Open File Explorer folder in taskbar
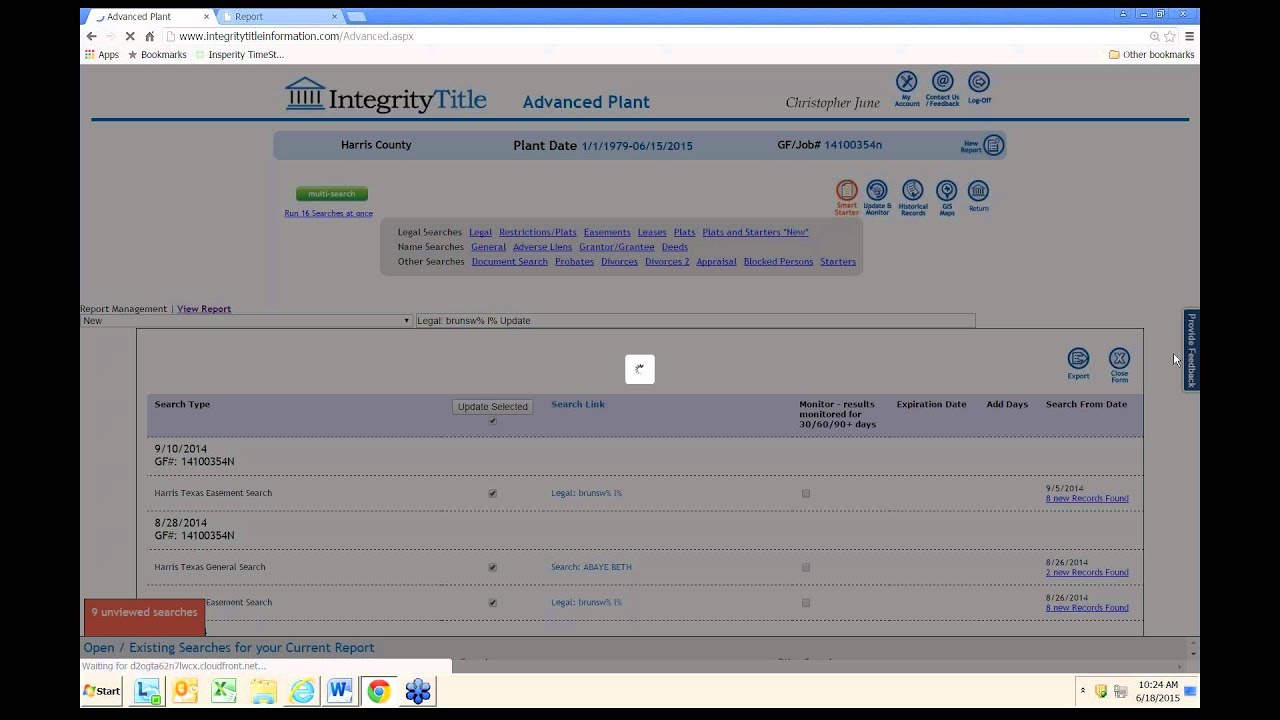Image resolution: width=1280 pixels, height=720 pixels. point(263,691)
